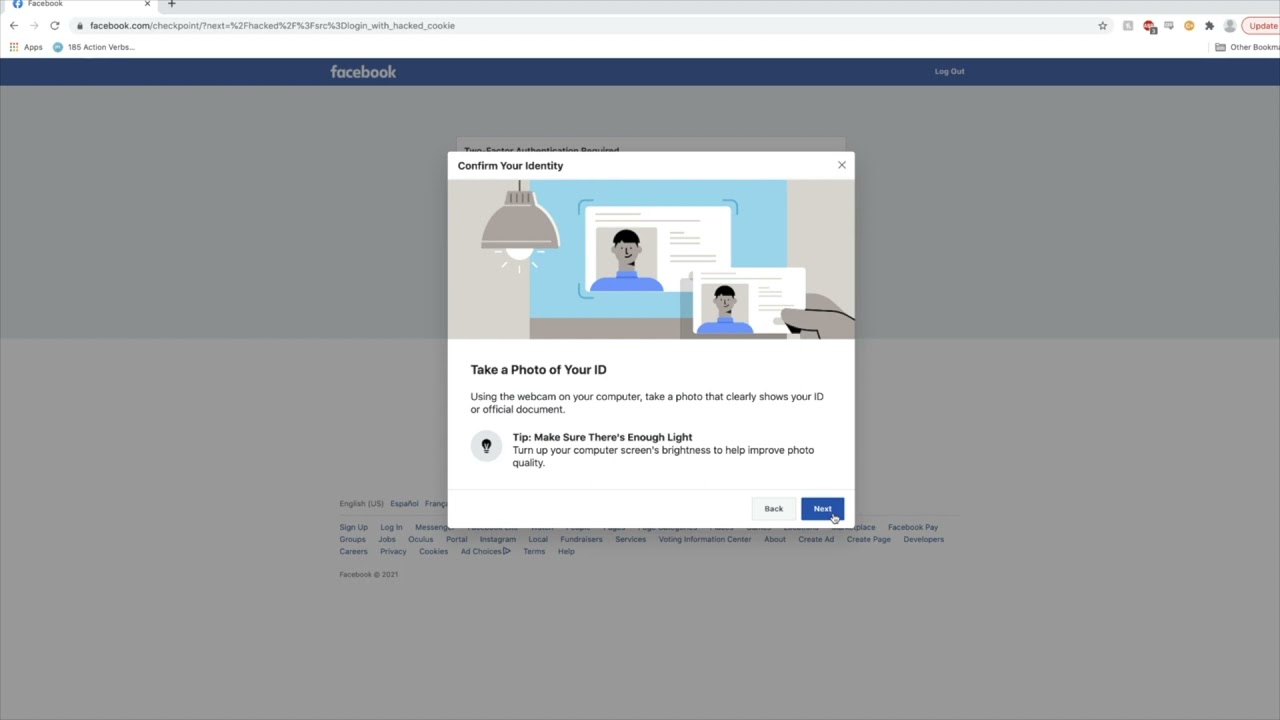Click the Local footer link

[538, 539]
